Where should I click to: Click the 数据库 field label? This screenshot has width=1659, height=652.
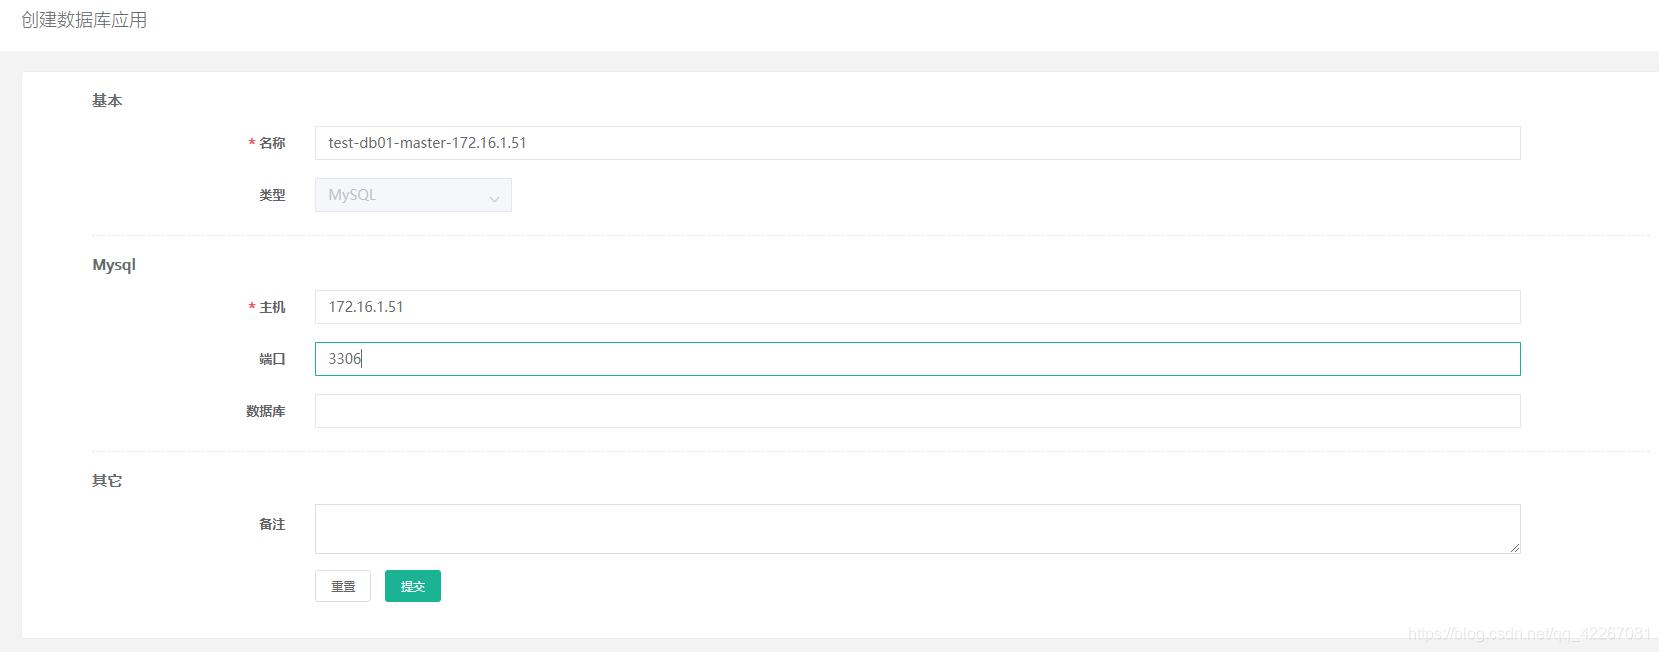[265, 411]
